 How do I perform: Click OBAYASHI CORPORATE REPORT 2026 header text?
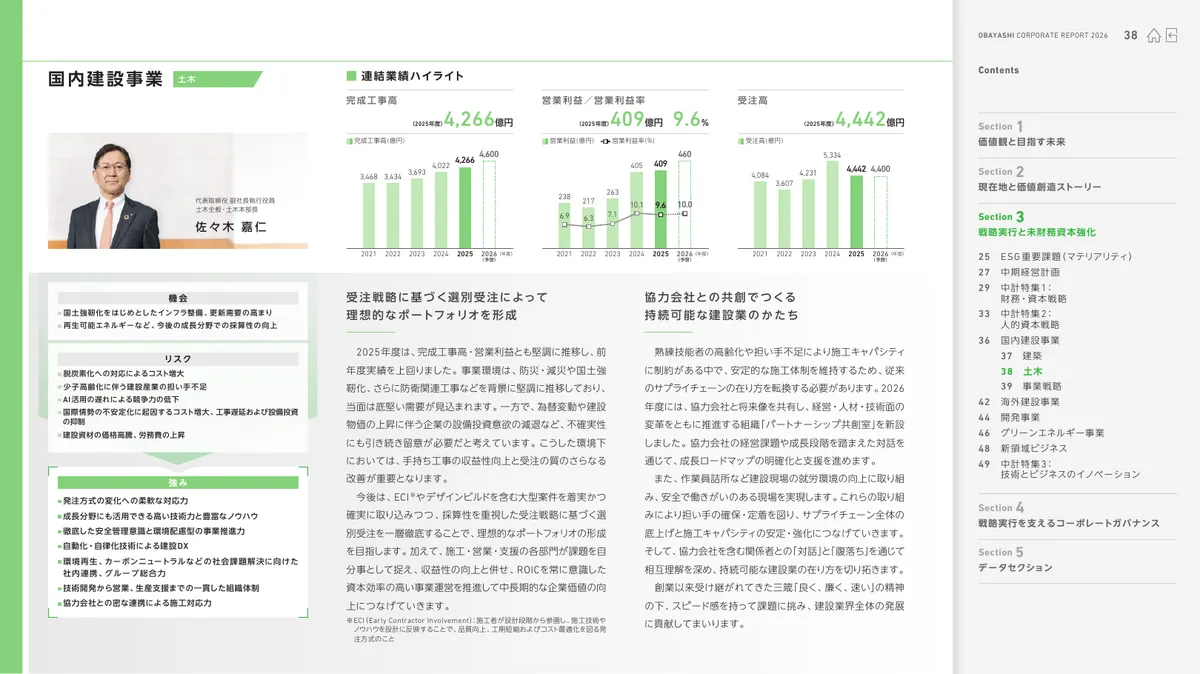point(1043,35)
